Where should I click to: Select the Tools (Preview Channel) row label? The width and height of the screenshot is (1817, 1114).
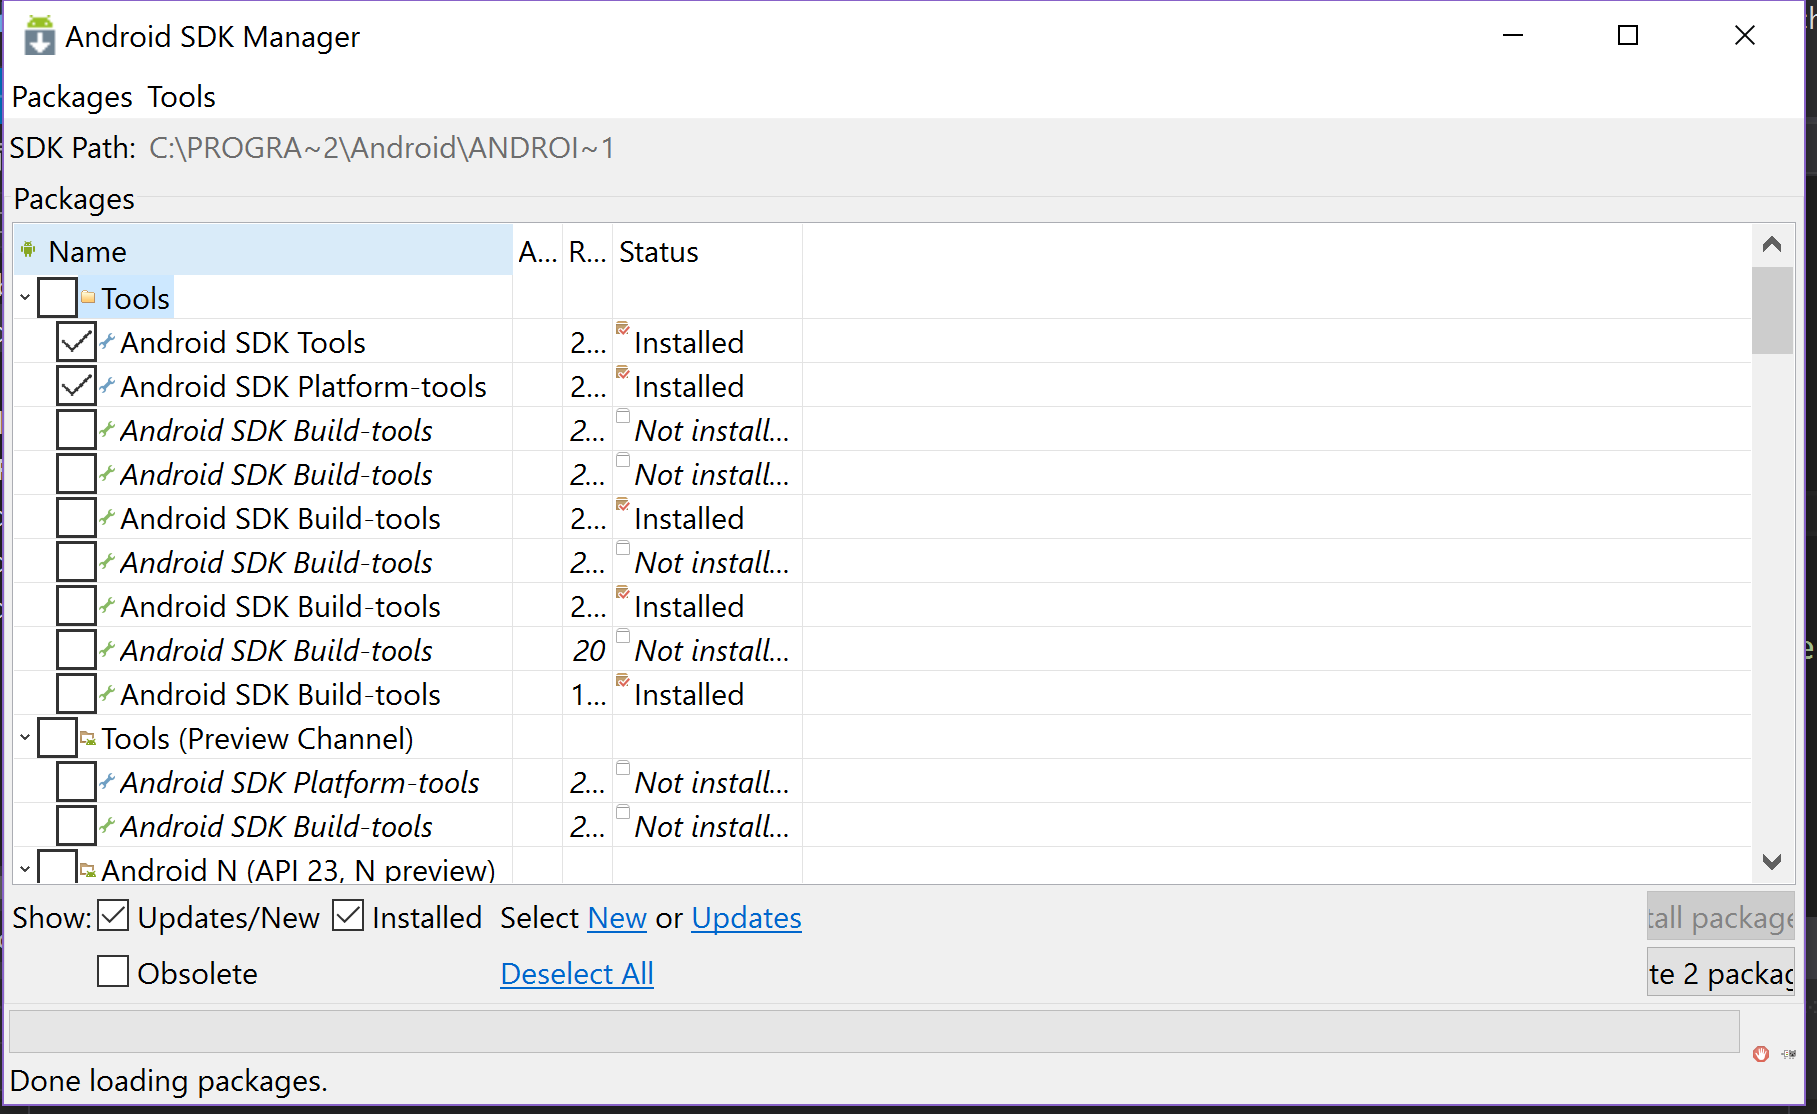point(257,738)
